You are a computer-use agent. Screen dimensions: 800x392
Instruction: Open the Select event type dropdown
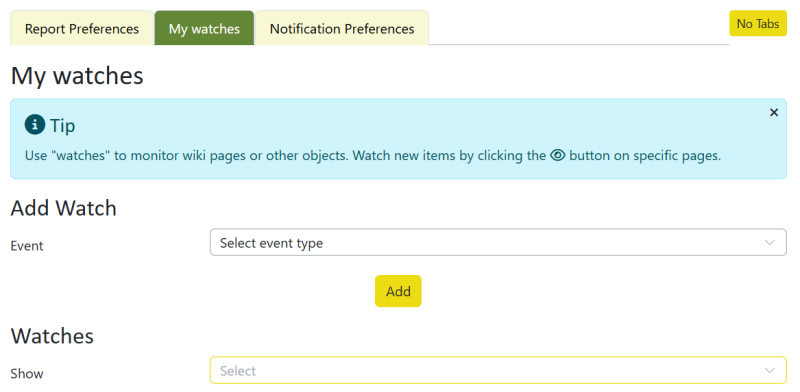tap(498, 242)
